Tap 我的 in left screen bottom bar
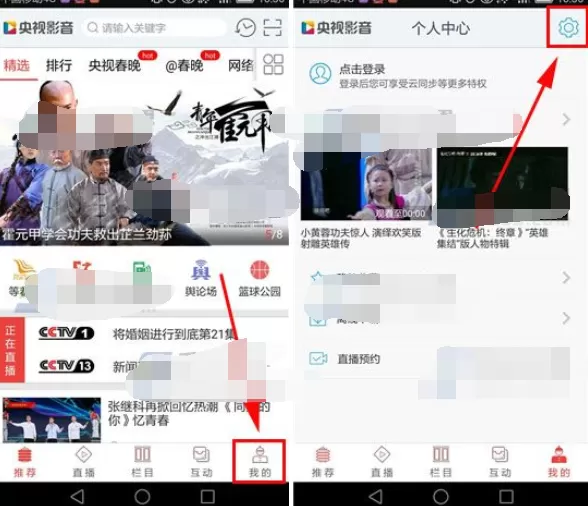The image size is (588, 506). (260, 462)
